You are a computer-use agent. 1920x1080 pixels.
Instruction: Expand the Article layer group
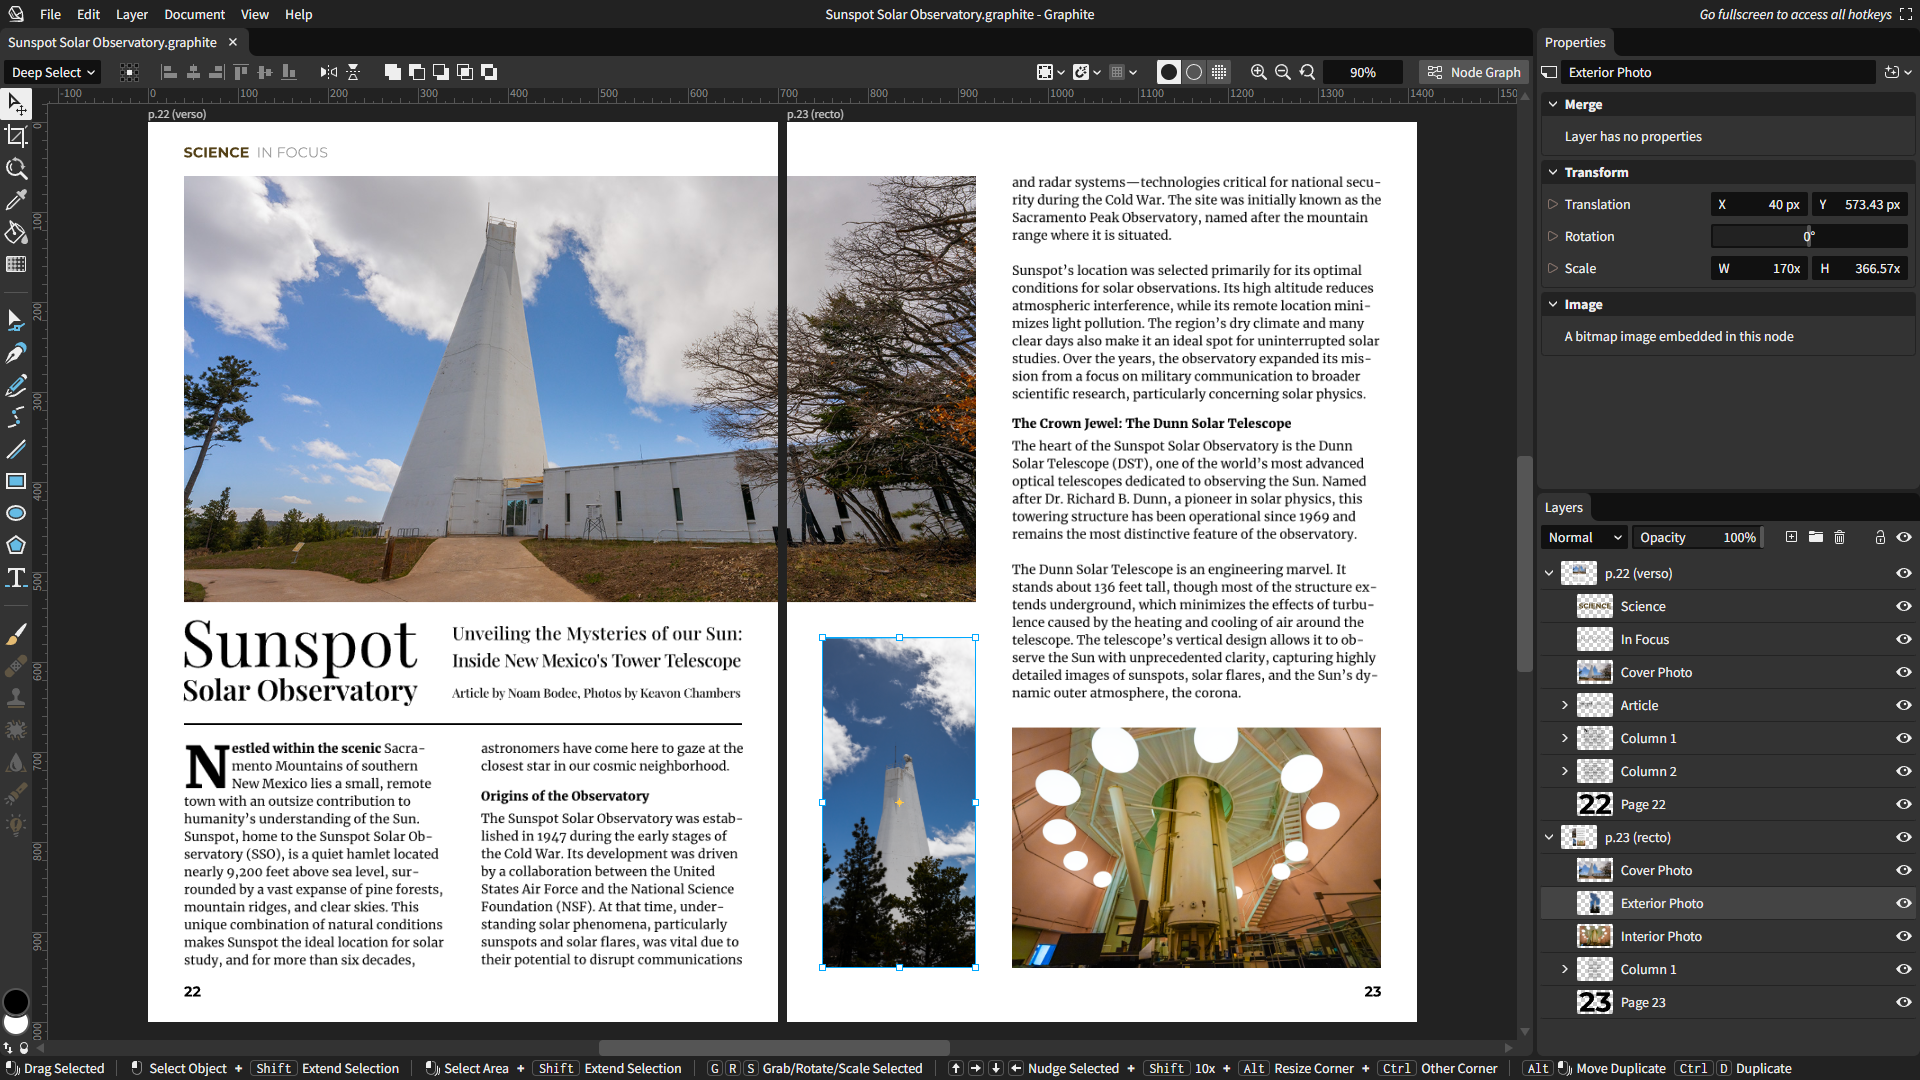click(x=1565, y=706)
